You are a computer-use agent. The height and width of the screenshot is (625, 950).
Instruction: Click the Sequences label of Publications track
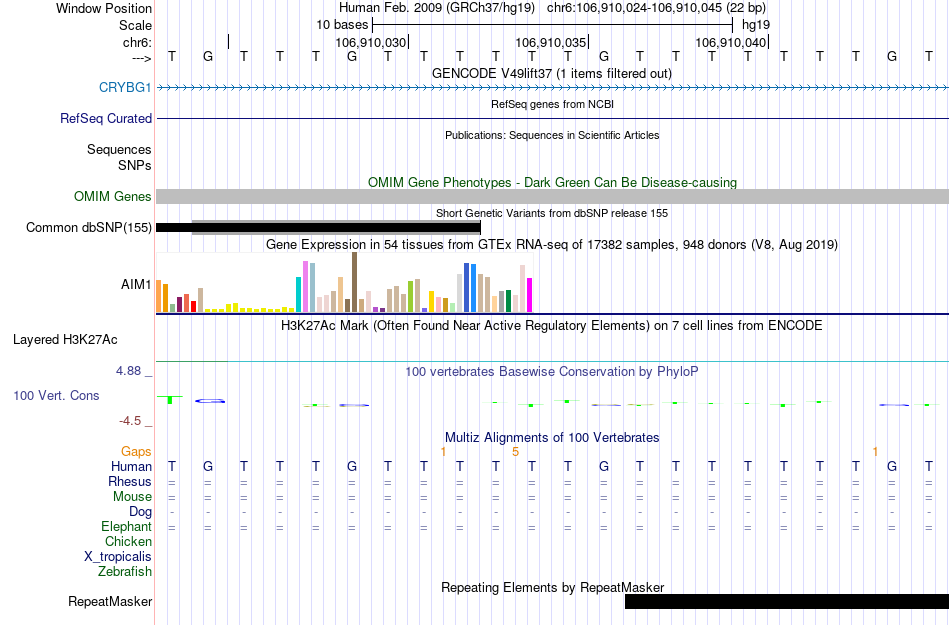(x=119, y=150)
